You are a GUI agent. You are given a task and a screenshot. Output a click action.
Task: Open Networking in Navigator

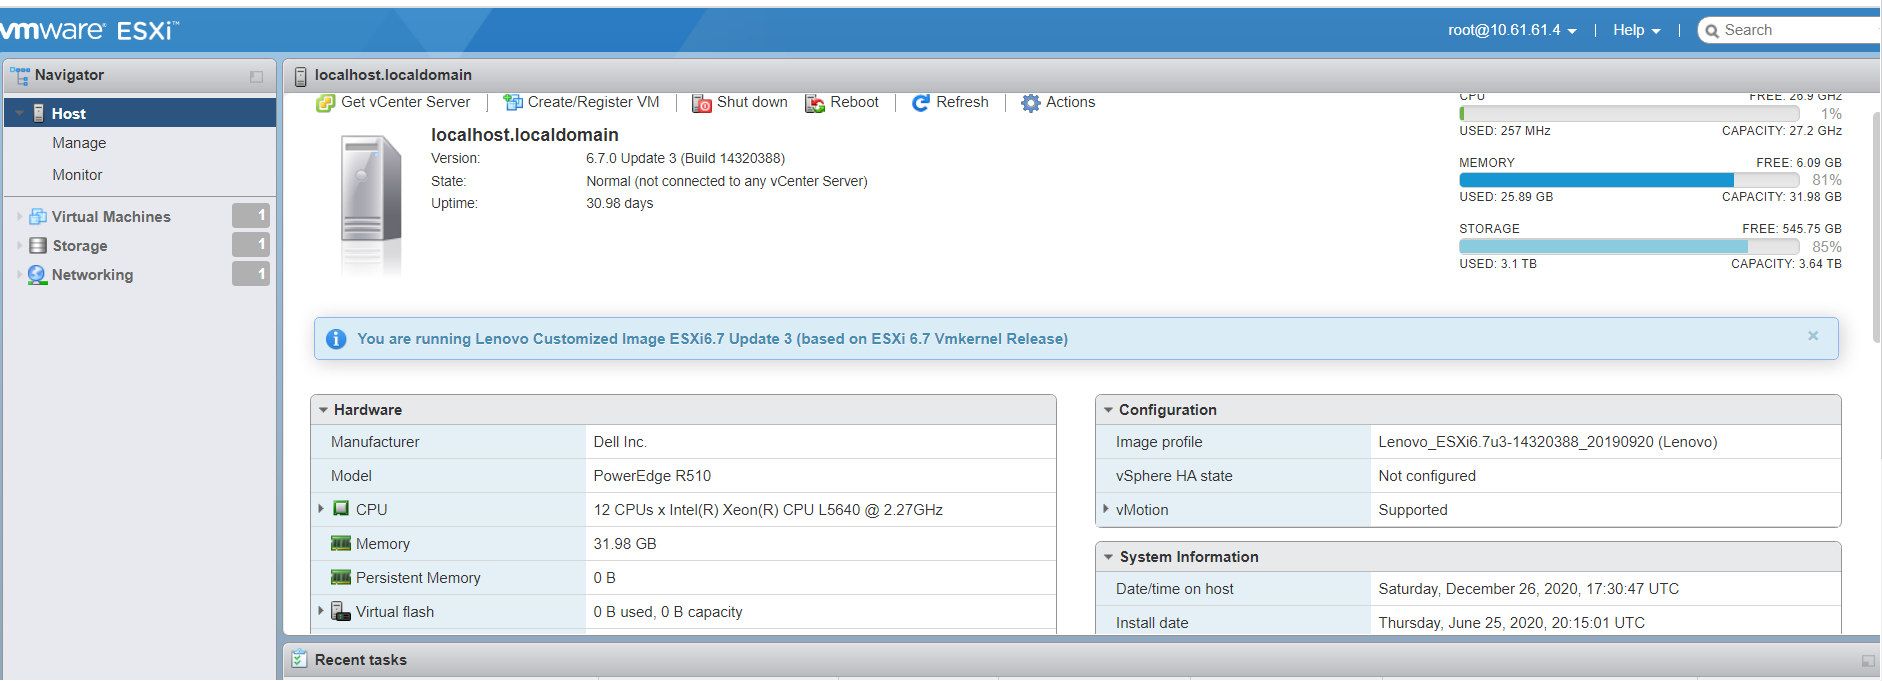pyautogui.click(x=92, y=274)
